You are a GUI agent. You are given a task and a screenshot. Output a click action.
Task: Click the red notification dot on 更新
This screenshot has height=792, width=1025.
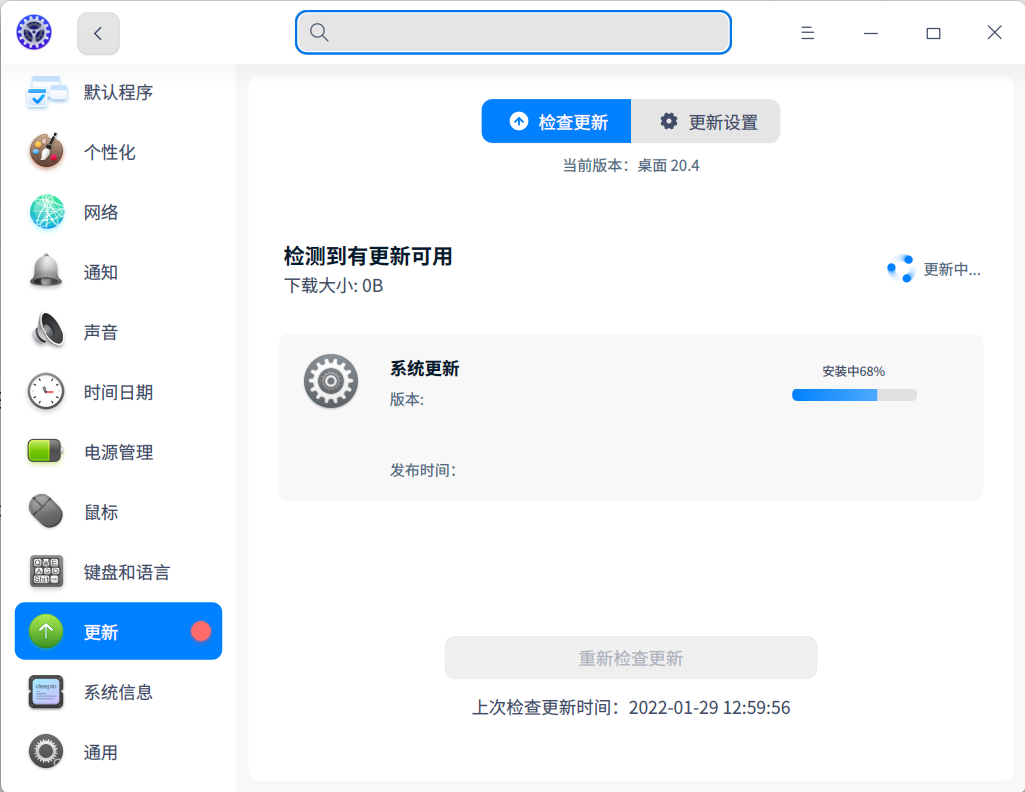click(203, 631)
